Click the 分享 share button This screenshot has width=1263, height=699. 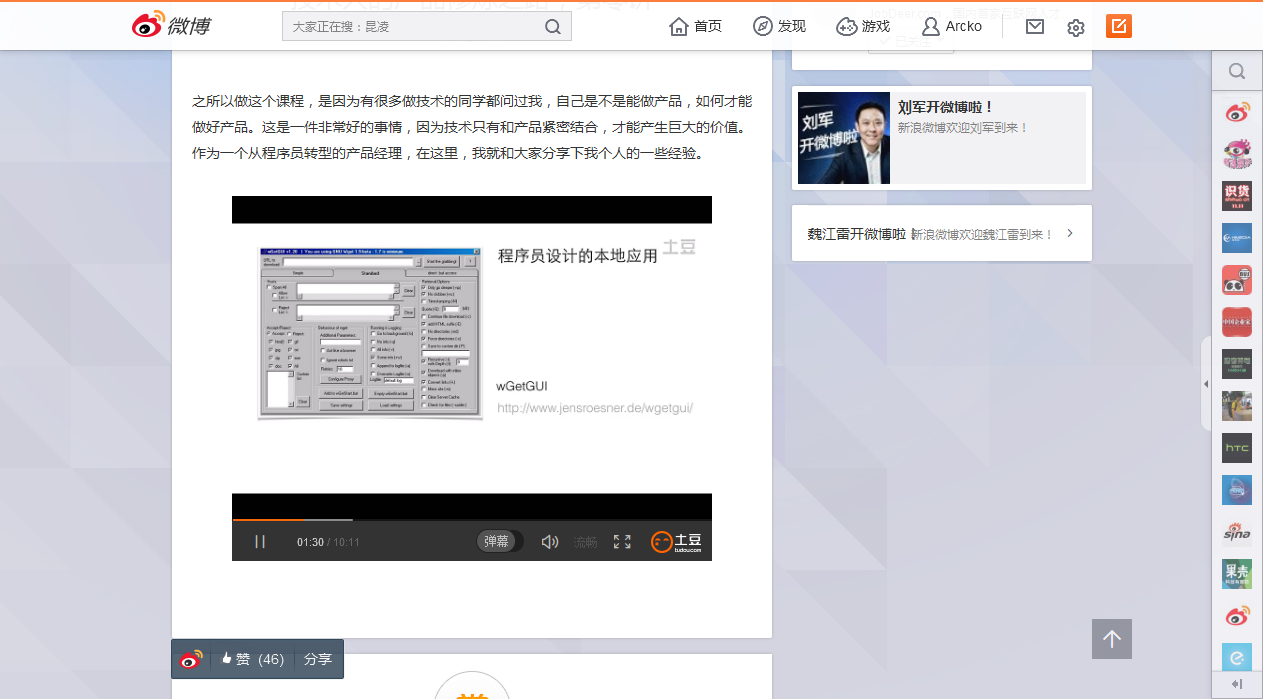point(318,659)
